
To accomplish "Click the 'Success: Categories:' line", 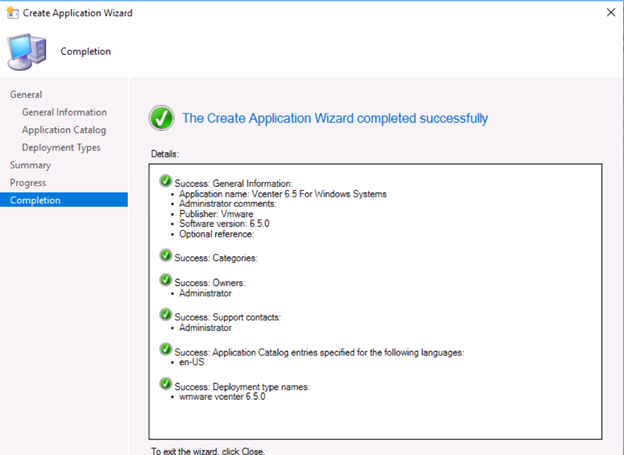I will click(x=216, y=258).
